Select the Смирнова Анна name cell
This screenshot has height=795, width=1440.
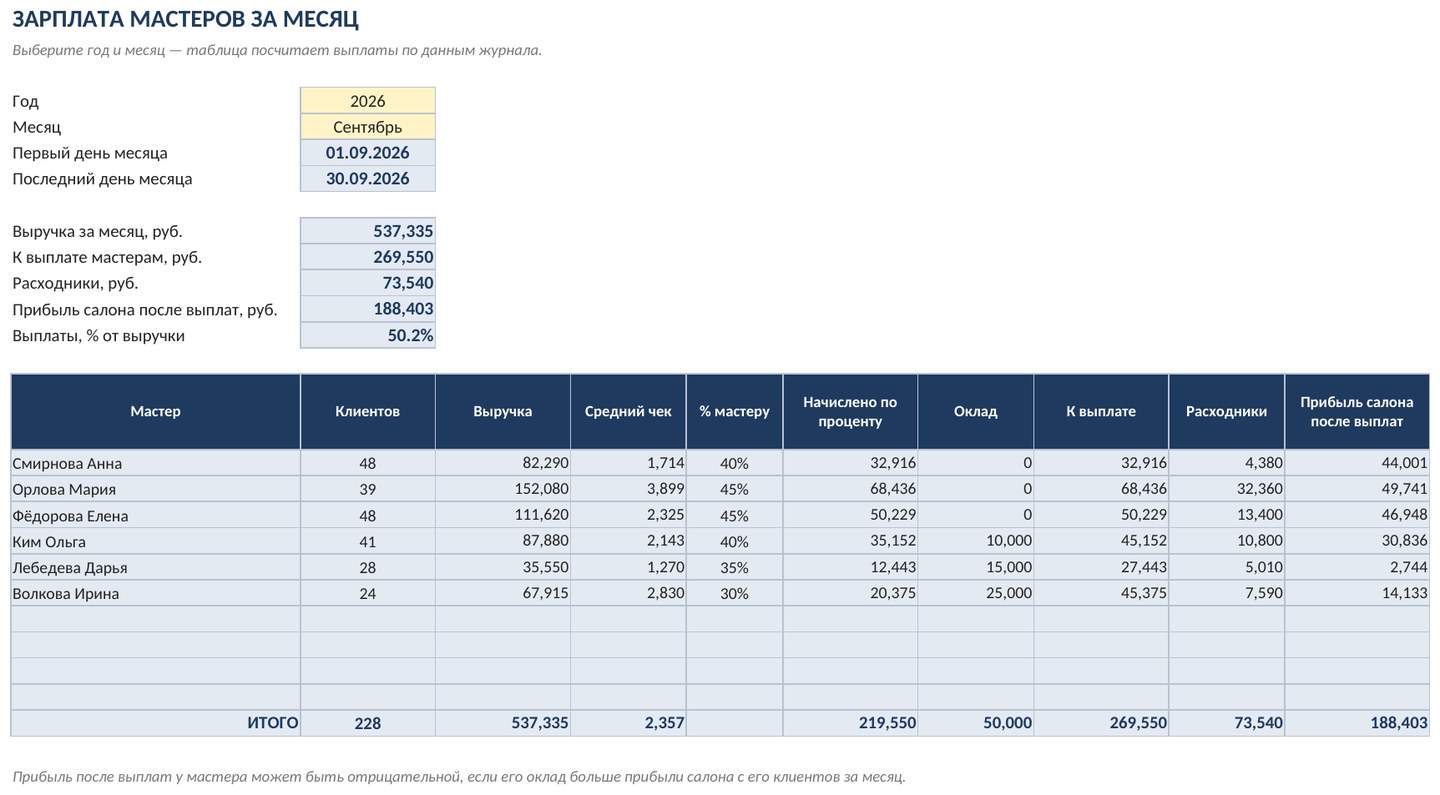pyautogui.click(x=156, y=463)
